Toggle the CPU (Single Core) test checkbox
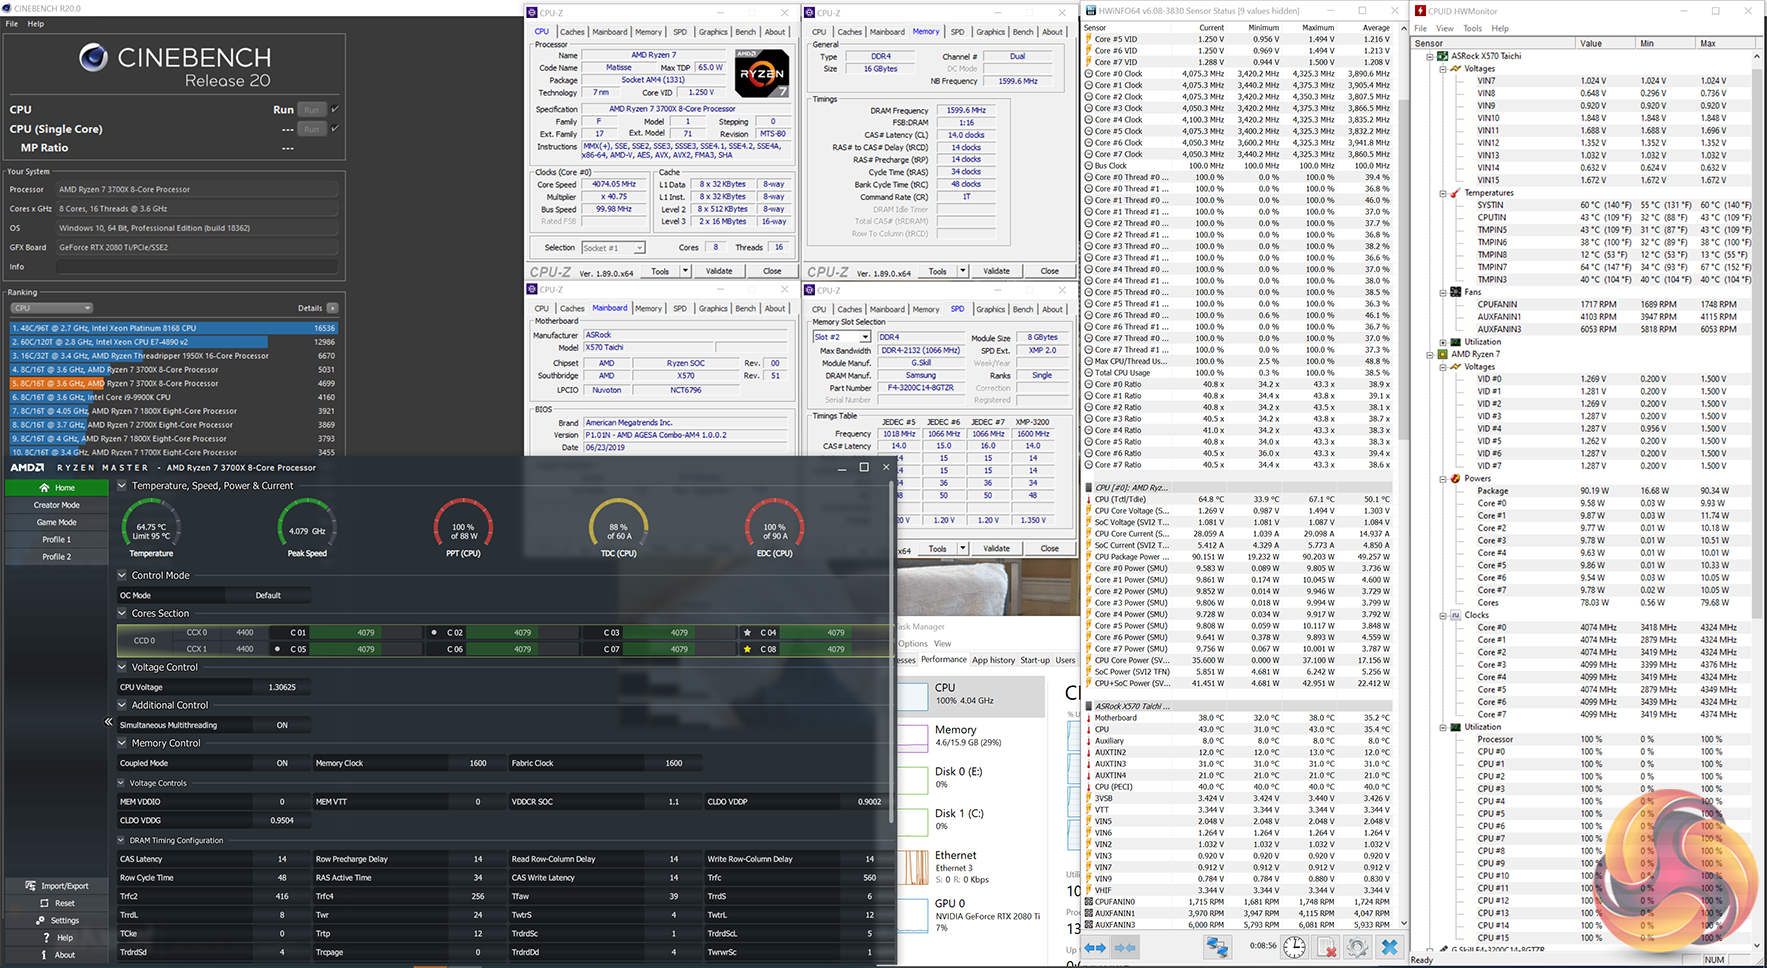The height and width of the screenshot is (968, 1767). (335, 128)
